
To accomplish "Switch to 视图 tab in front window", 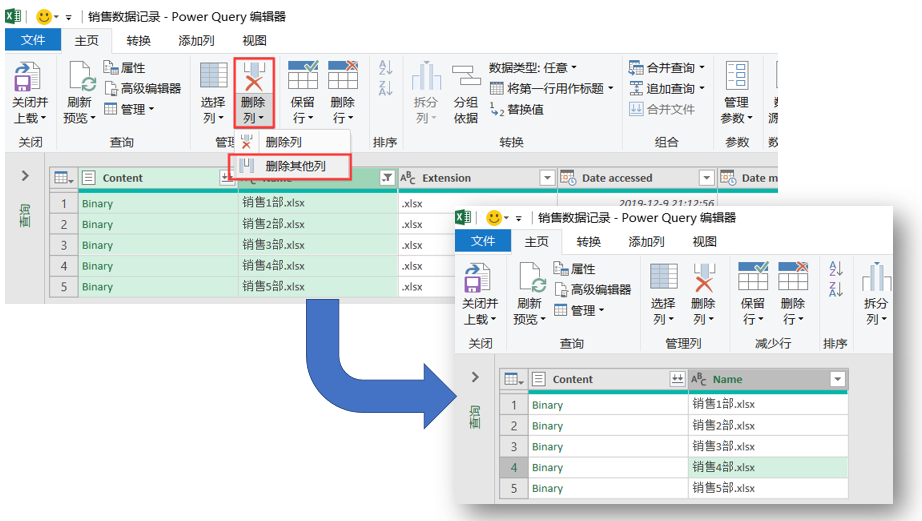I will [704, 242].
